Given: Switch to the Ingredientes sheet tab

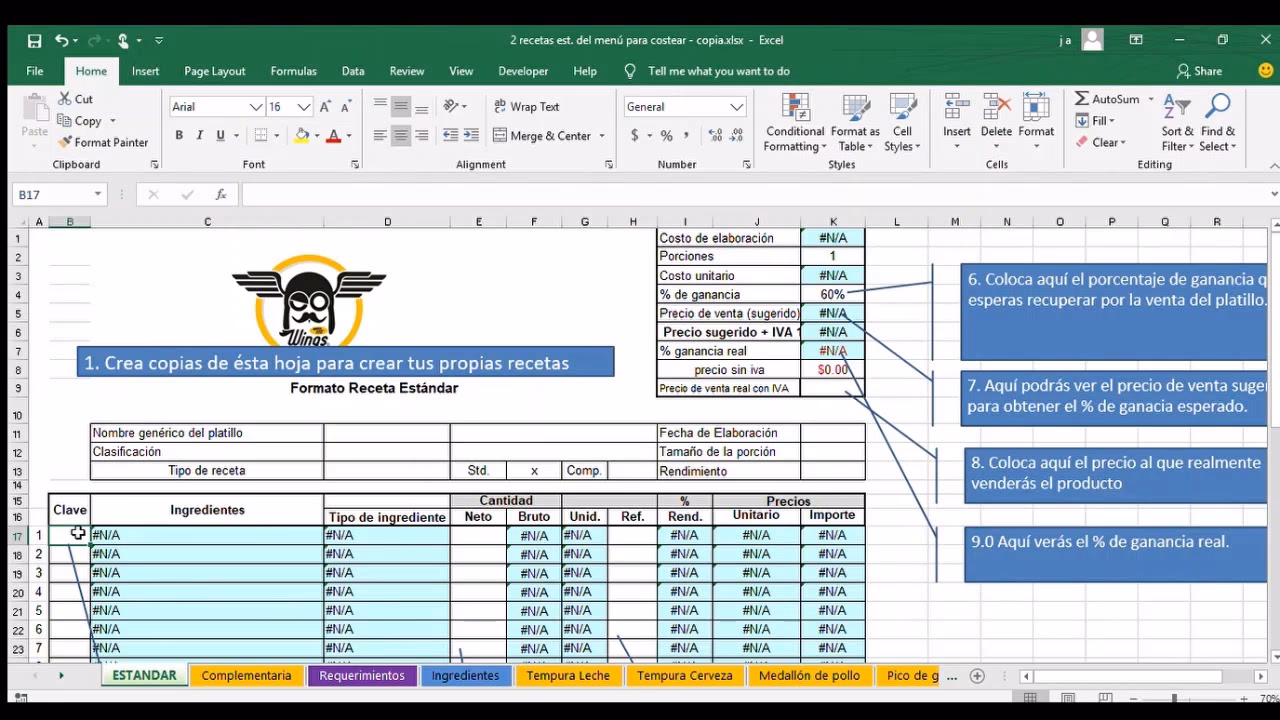Looking at the screenshot, I should pyautogui.click(x=465, y=676).
